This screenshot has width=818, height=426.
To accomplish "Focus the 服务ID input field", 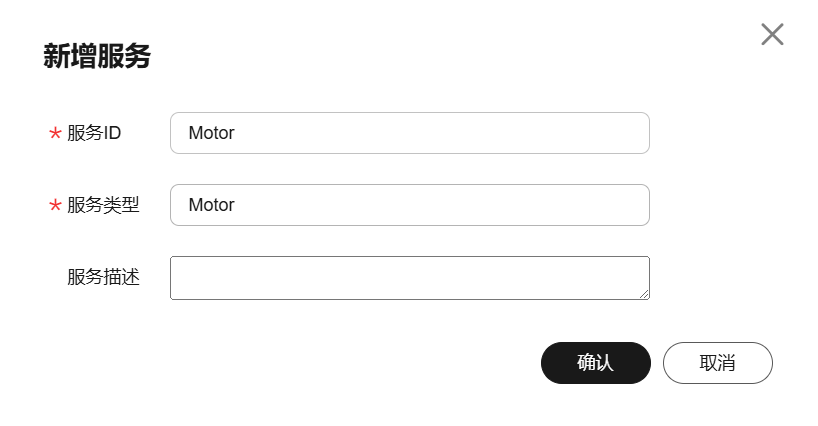I will pos(410,133).
